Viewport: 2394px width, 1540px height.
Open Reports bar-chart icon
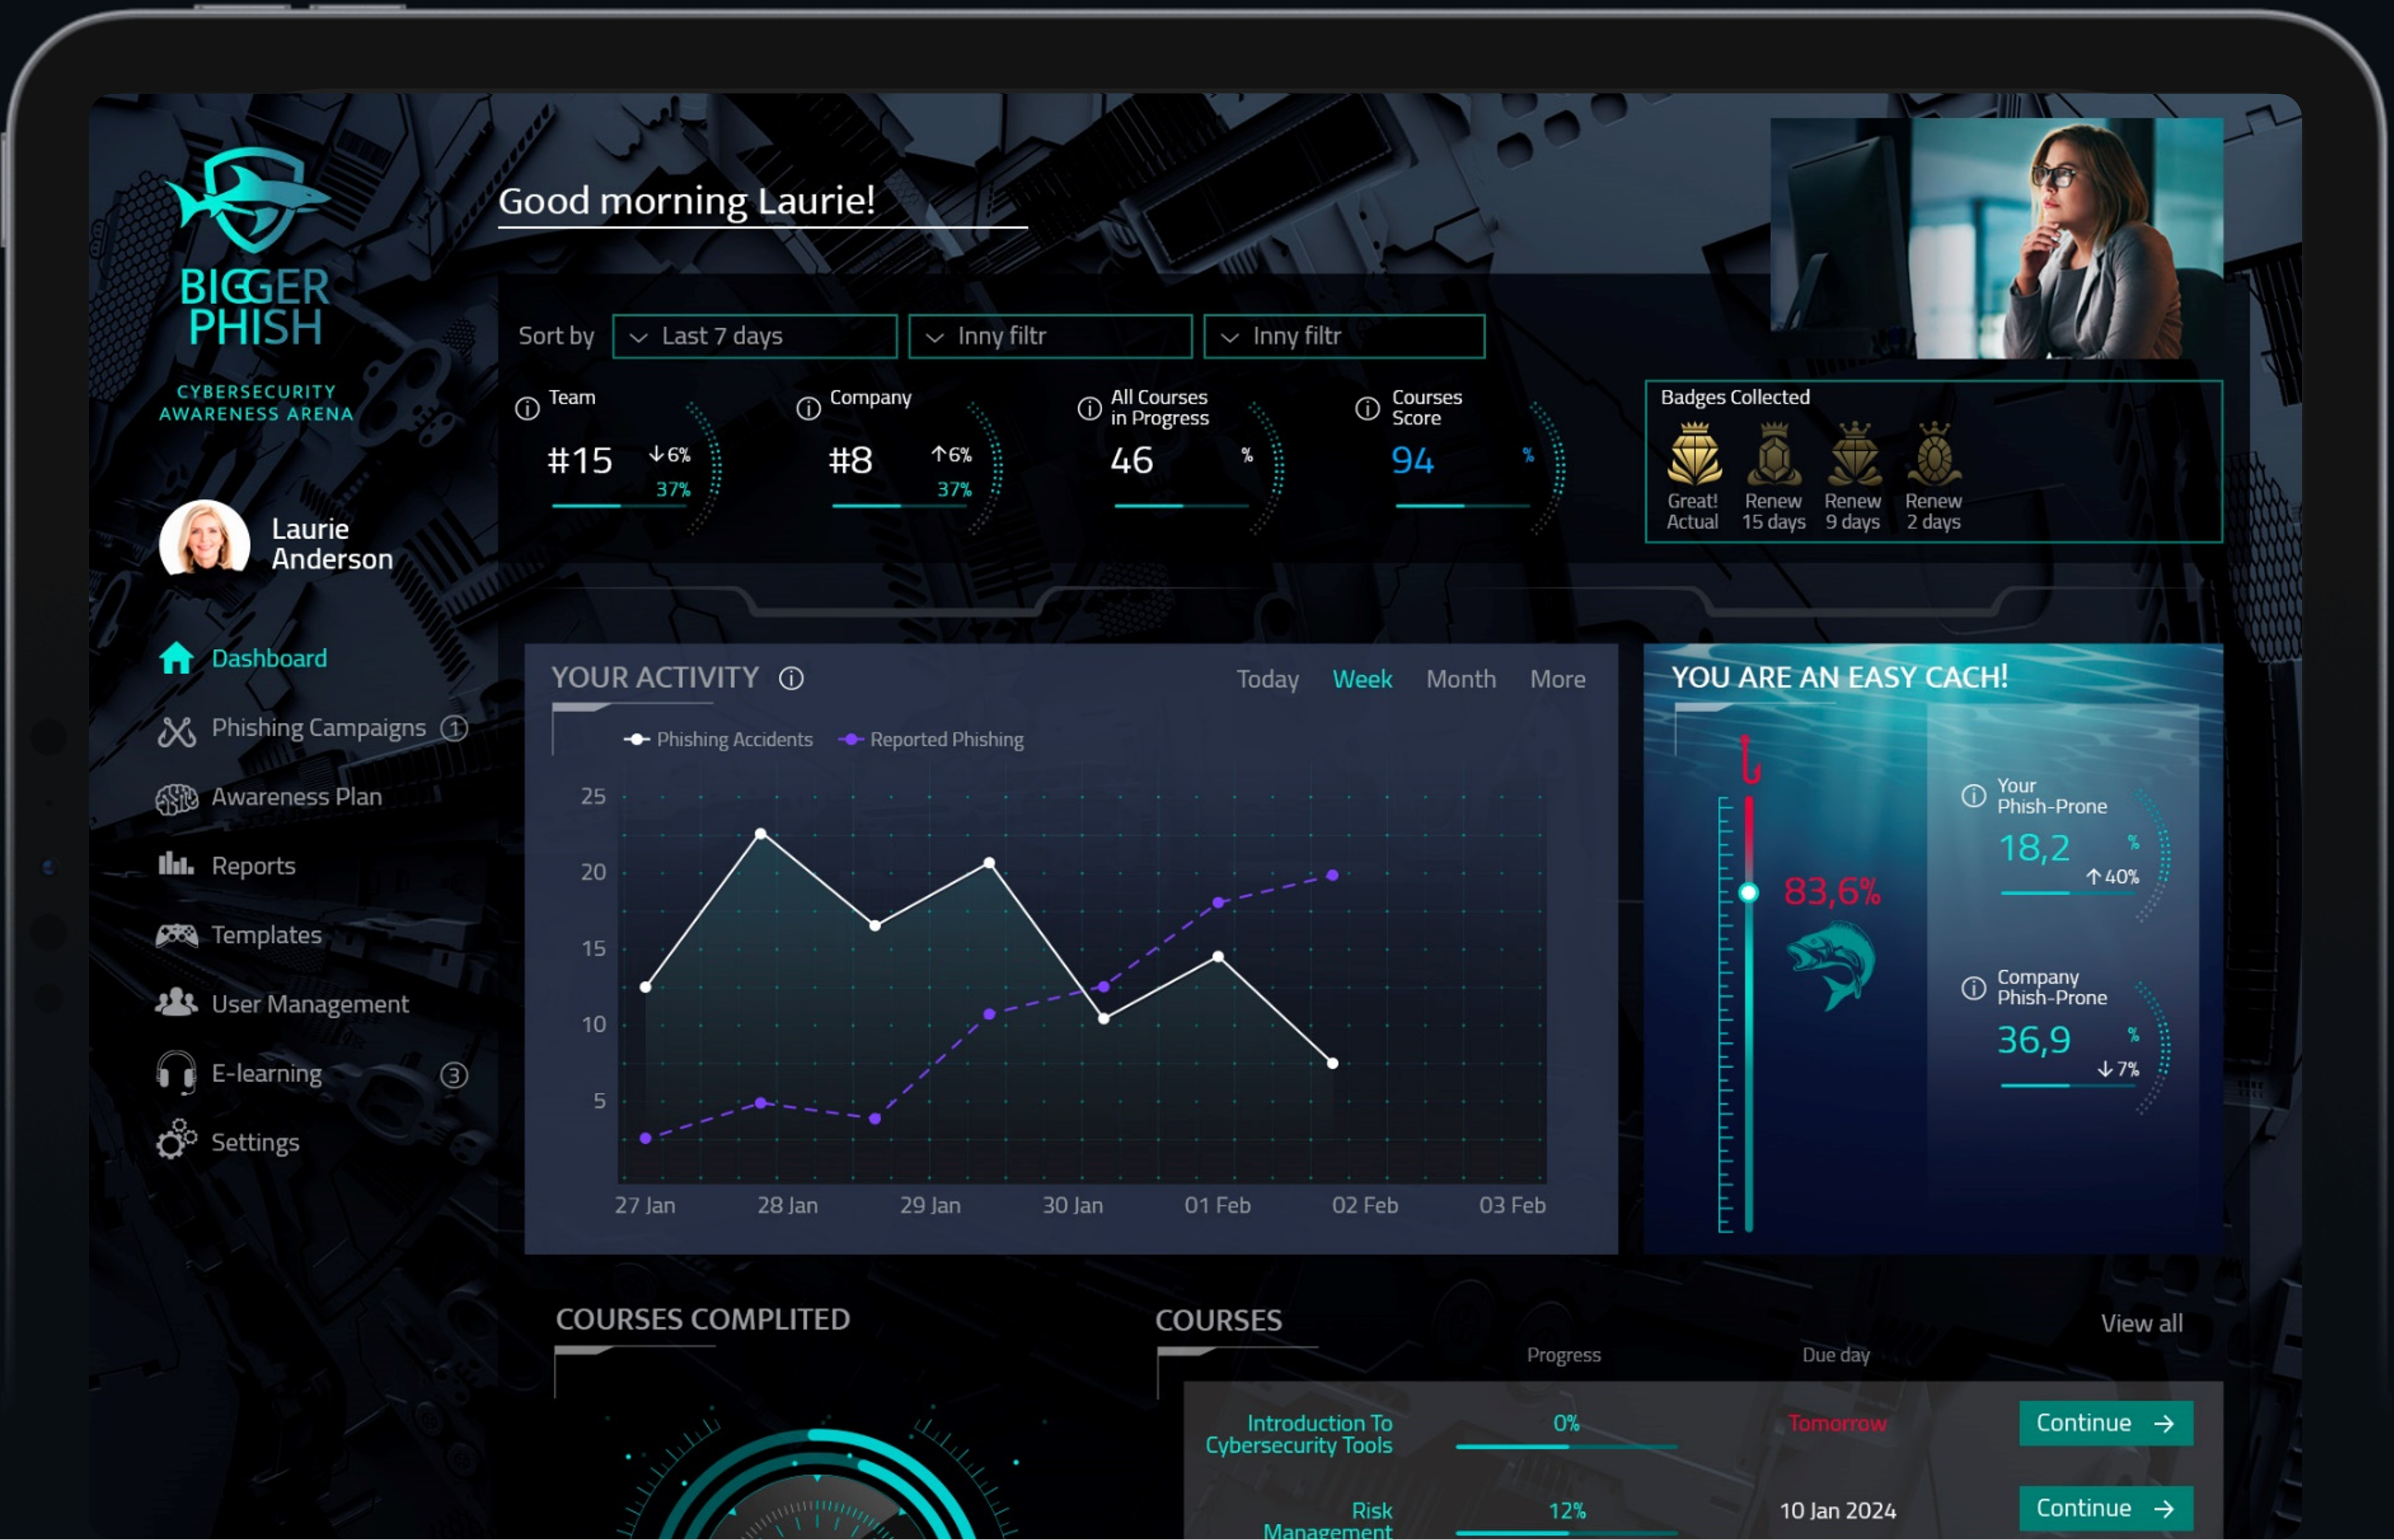coord(176,865)
